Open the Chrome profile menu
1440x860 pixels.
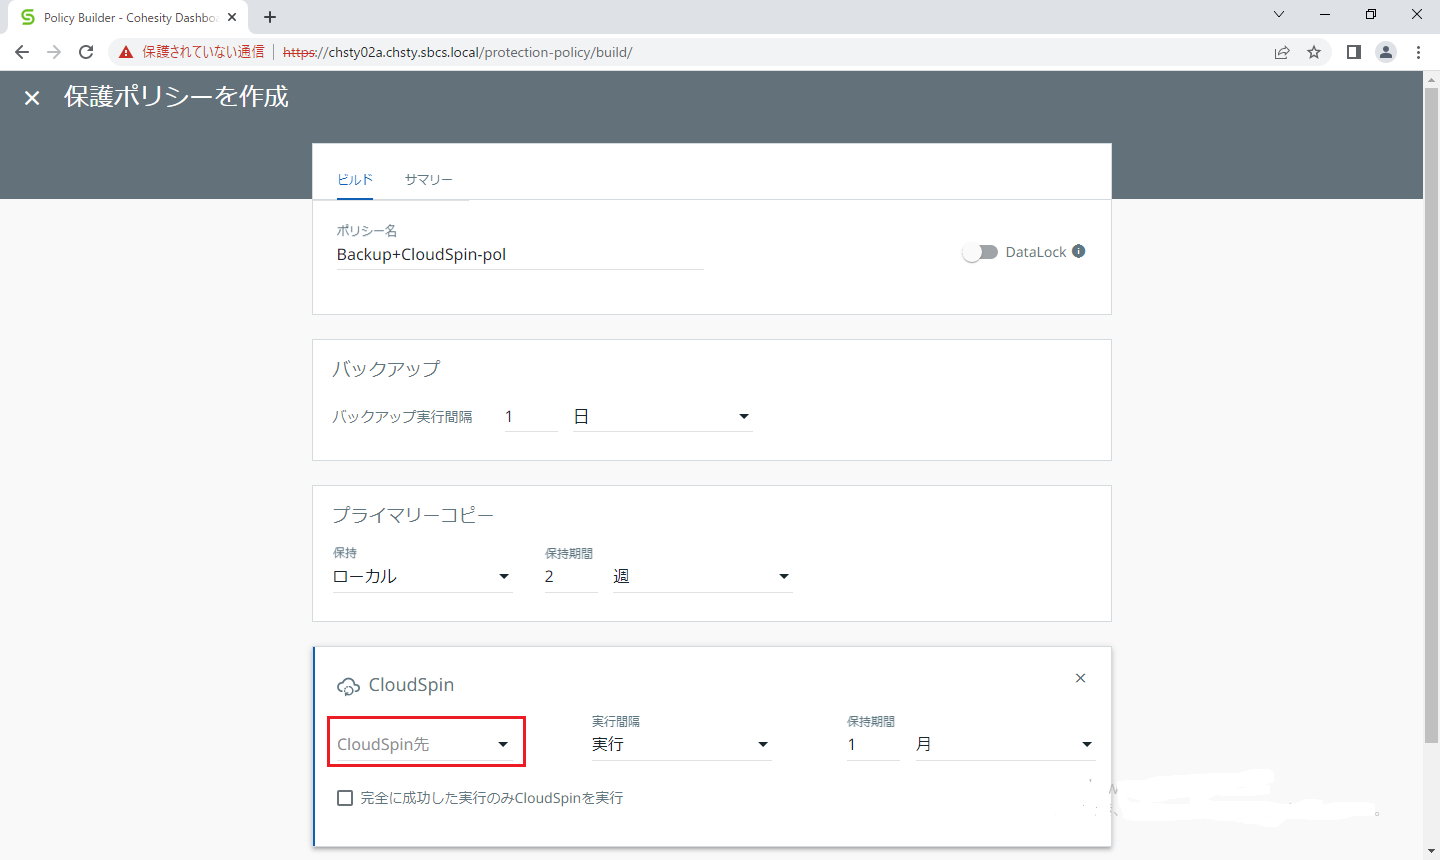pos(1386,52)
